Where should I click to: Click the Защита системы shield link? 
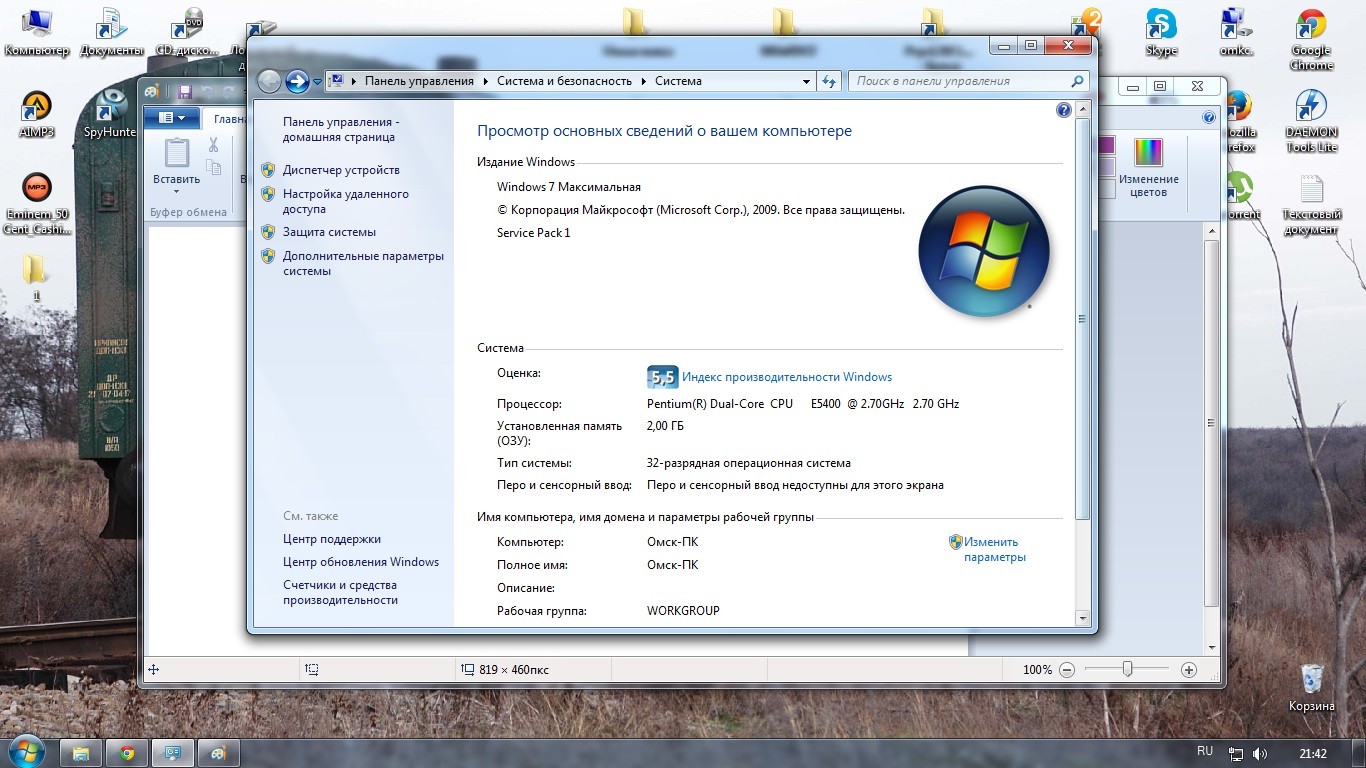click(329, 232)
